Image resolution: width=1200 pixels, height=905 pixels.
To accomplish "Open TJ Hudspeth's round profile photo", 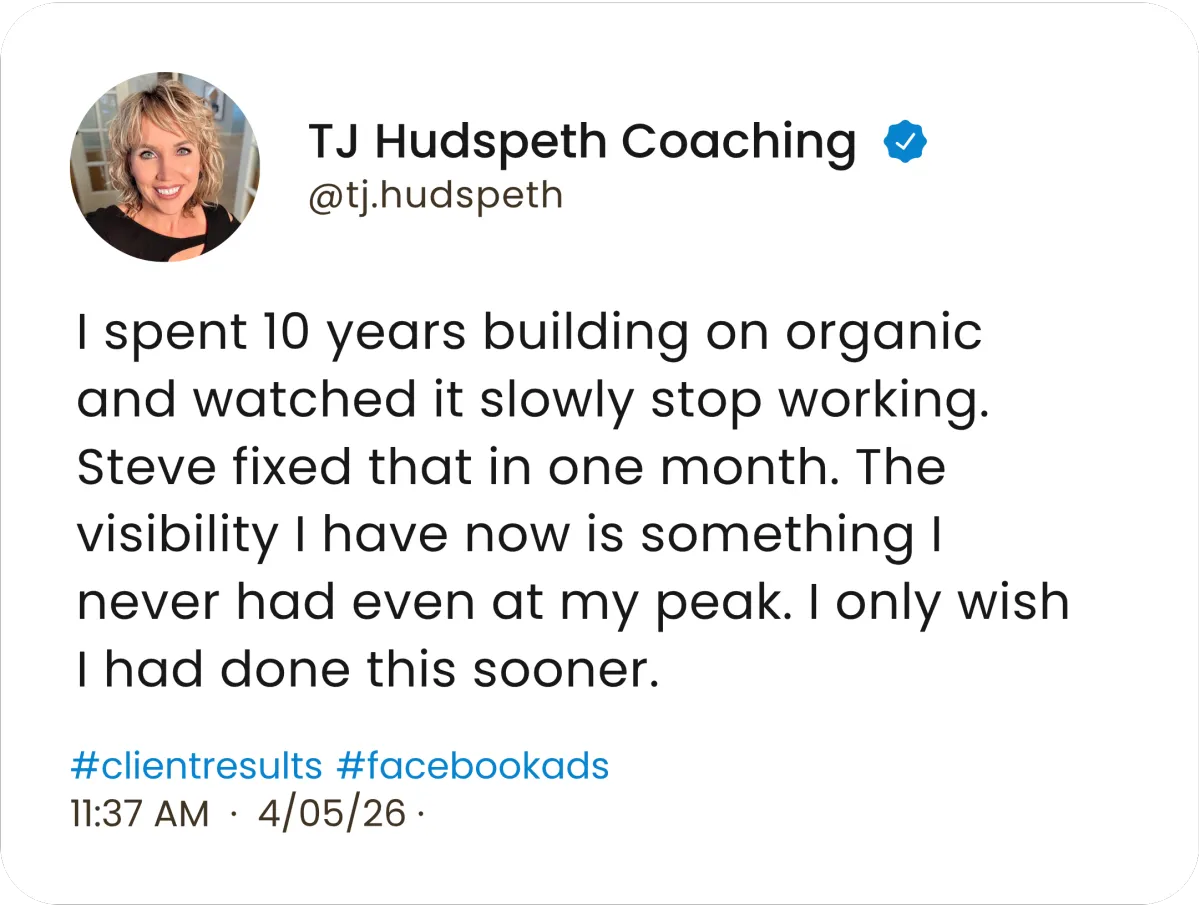I will pyautogui.click(x=165, y=167).
